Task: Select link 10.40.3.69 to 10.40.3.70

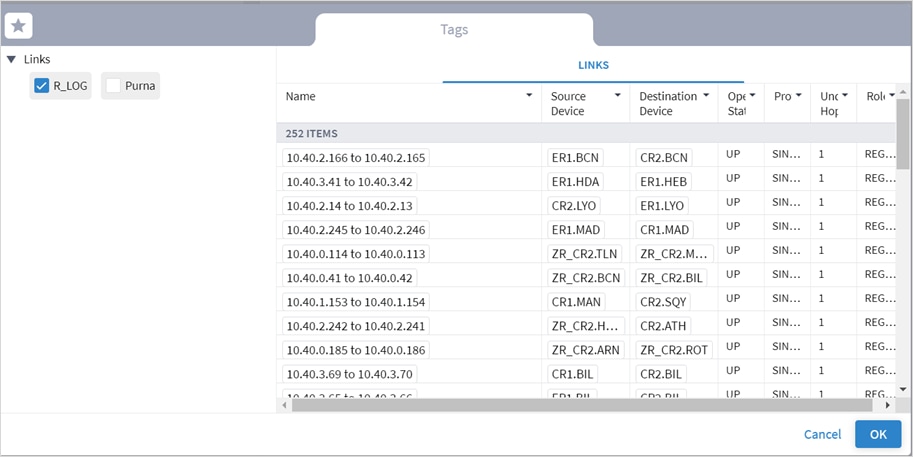Action: tap(349, 374)
